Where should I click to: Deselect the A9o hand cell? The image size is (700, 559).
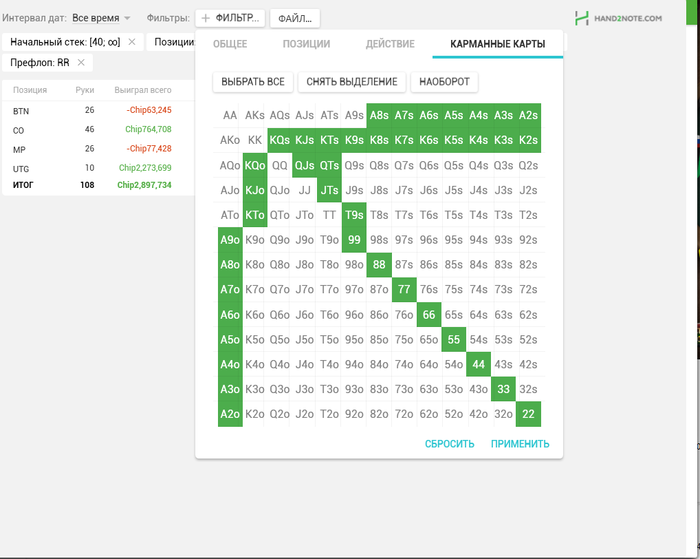pyautogui.click(x=230, y=240)
